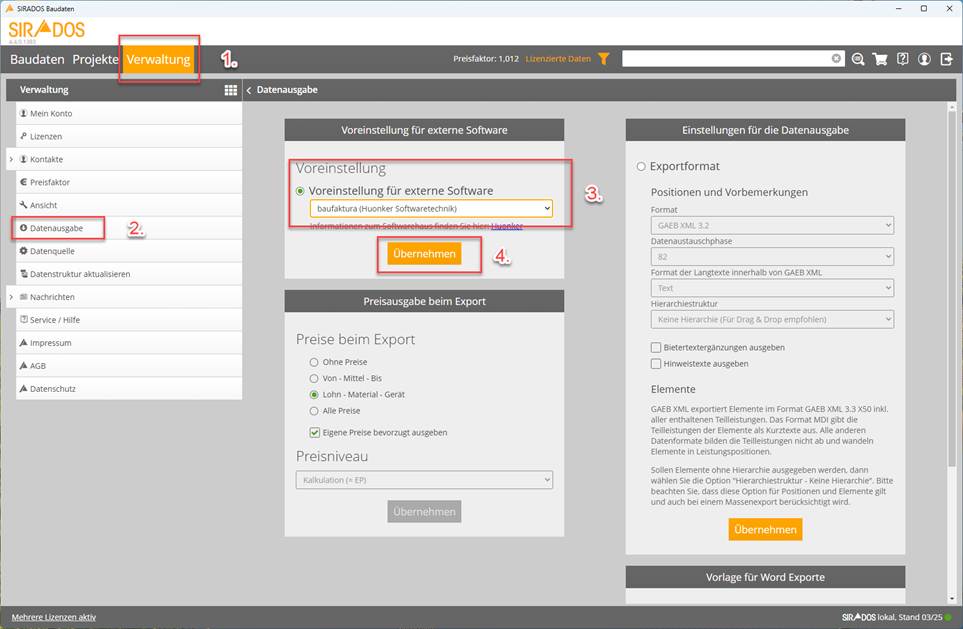
Task: Open Service / Hilfe in the sidebar
Action: [x=129, y=320]
